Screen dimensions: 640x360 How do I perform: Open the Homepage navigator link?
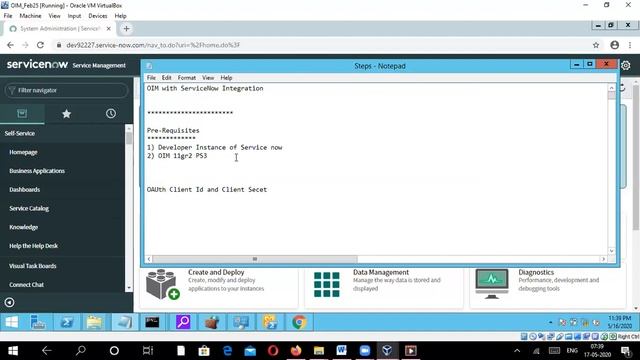point(23,152)
